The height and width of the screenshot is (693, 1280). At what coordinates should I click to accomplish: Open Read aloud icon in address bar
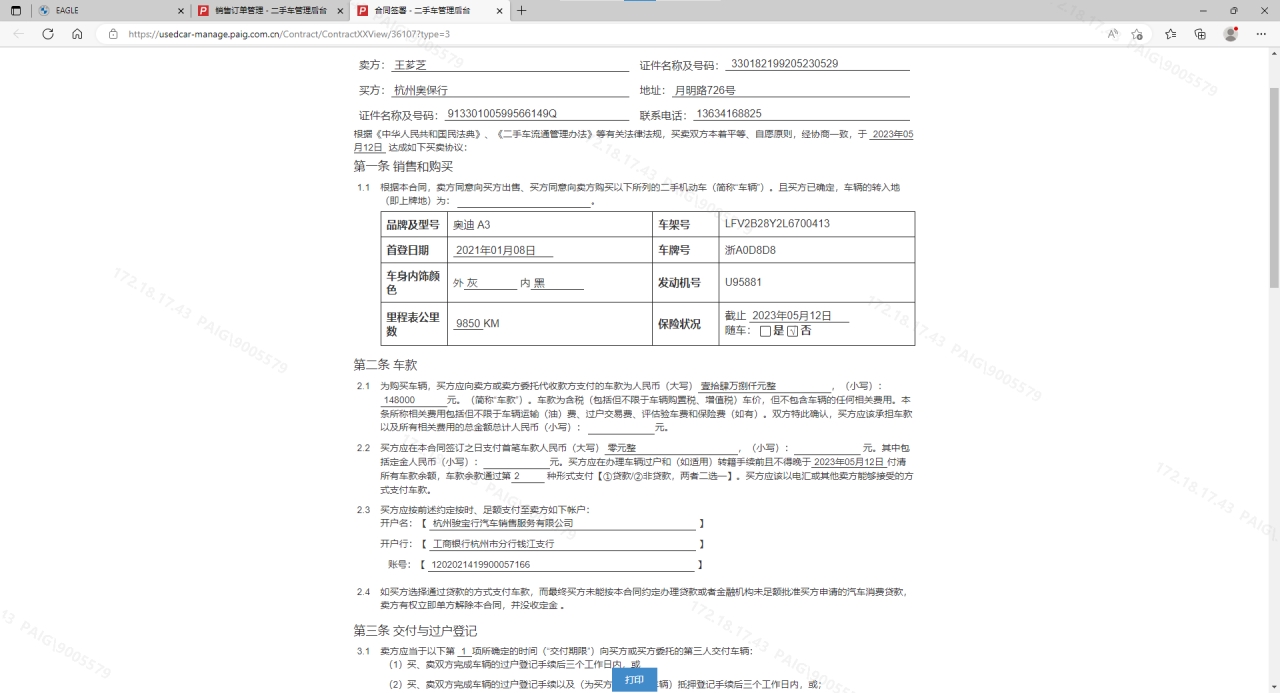(x=1113, y=34)
